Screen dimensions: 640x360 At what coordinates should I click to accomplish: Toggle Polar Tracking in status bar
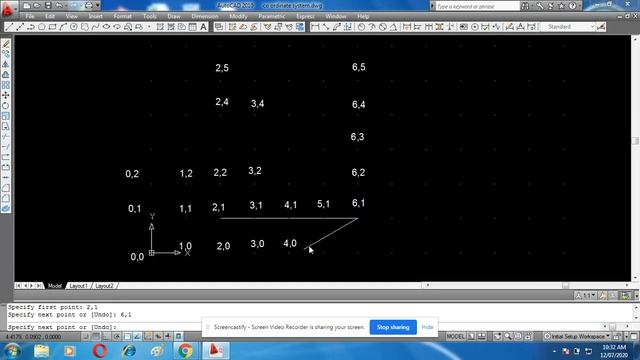117,337
